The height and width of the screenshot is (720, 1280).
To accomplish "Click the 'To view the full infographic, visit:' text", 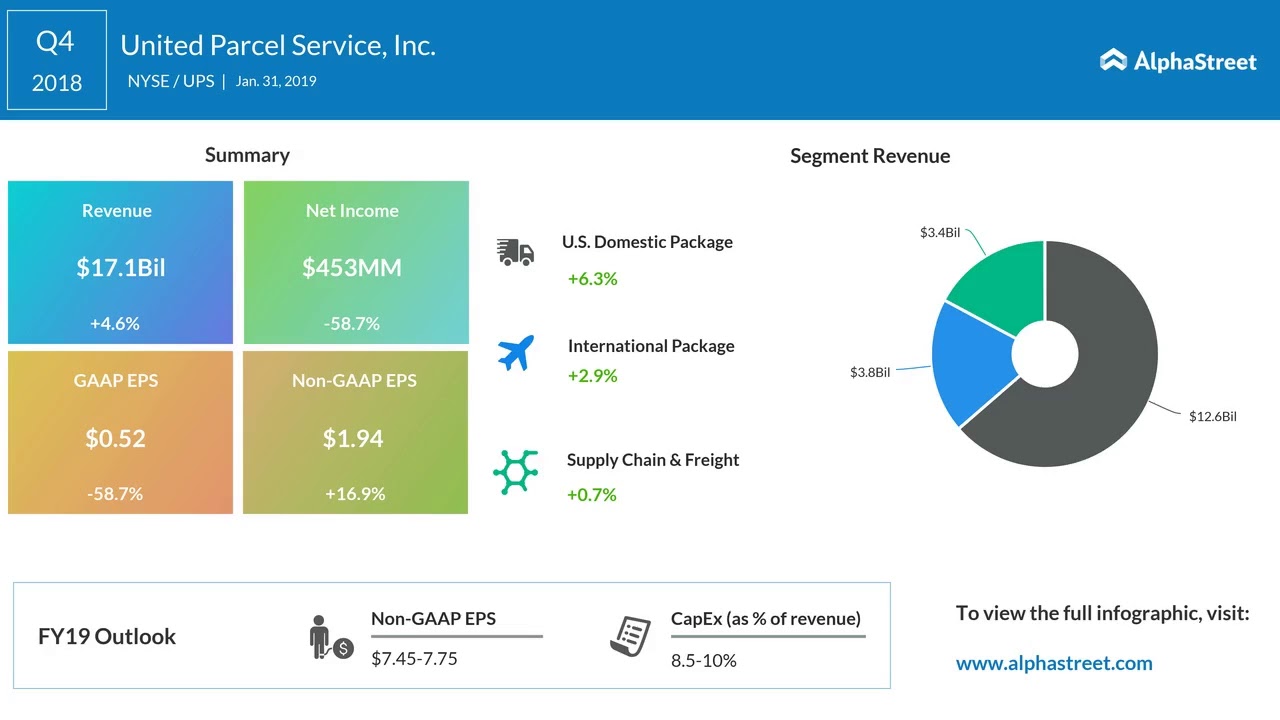I will click(1103, 613).
